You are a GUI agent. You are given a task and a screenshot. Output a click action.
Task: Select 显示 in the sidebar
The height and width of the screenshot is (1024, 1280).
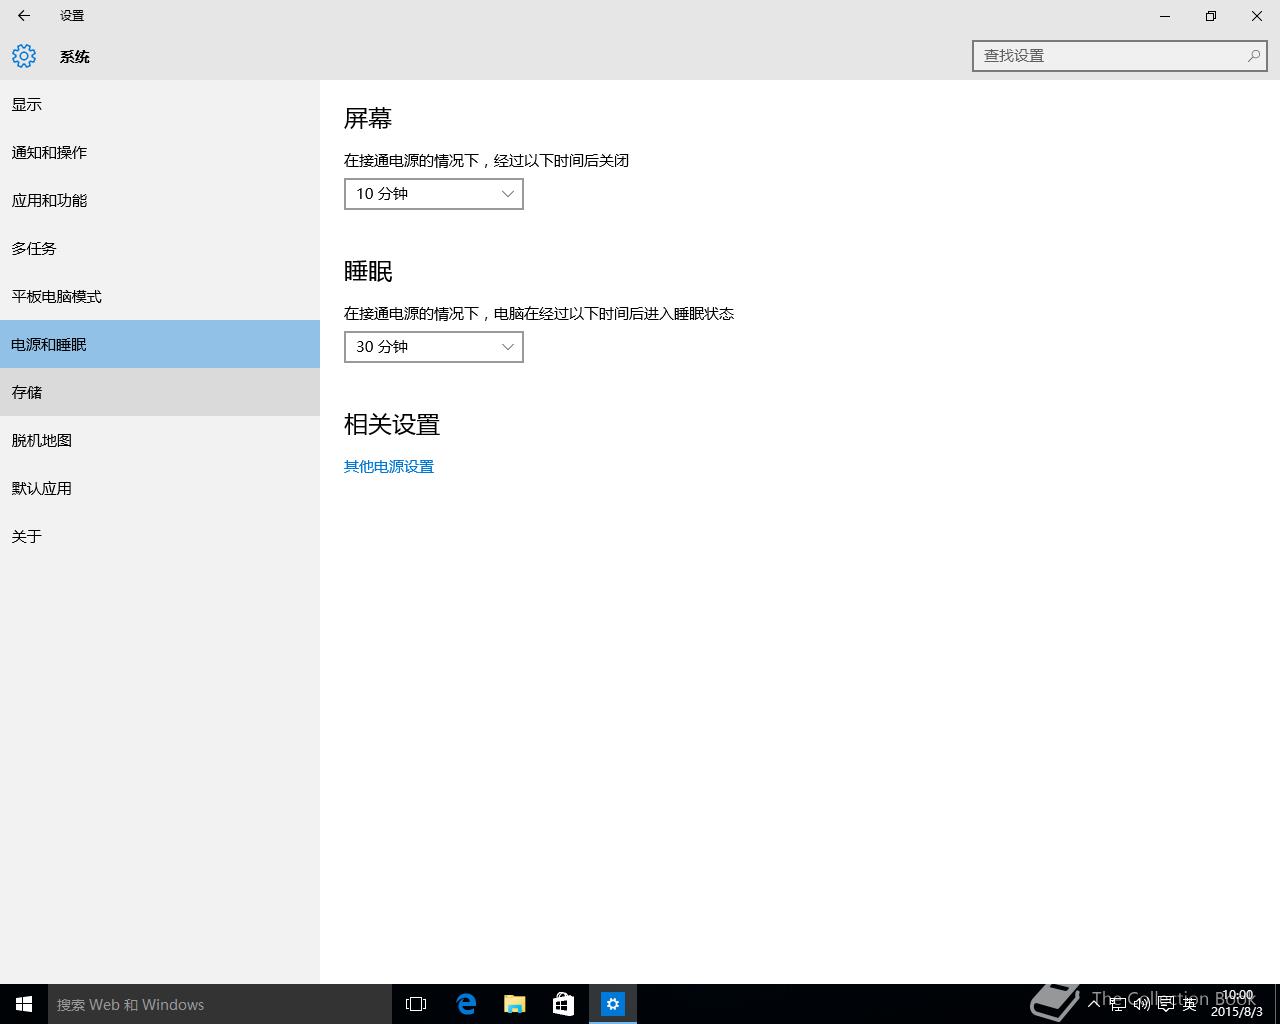[160, 104]
